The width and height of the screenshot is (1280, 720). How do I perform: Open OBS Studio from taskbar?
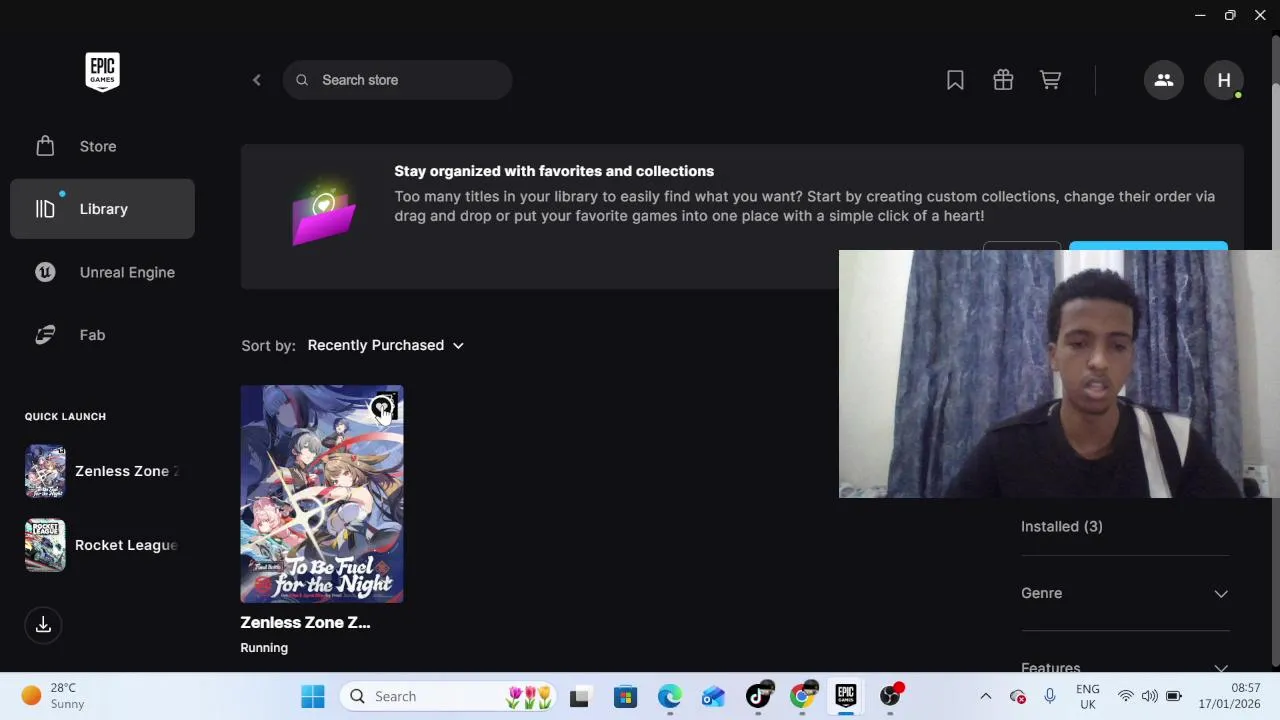click(x=890, y=696)
